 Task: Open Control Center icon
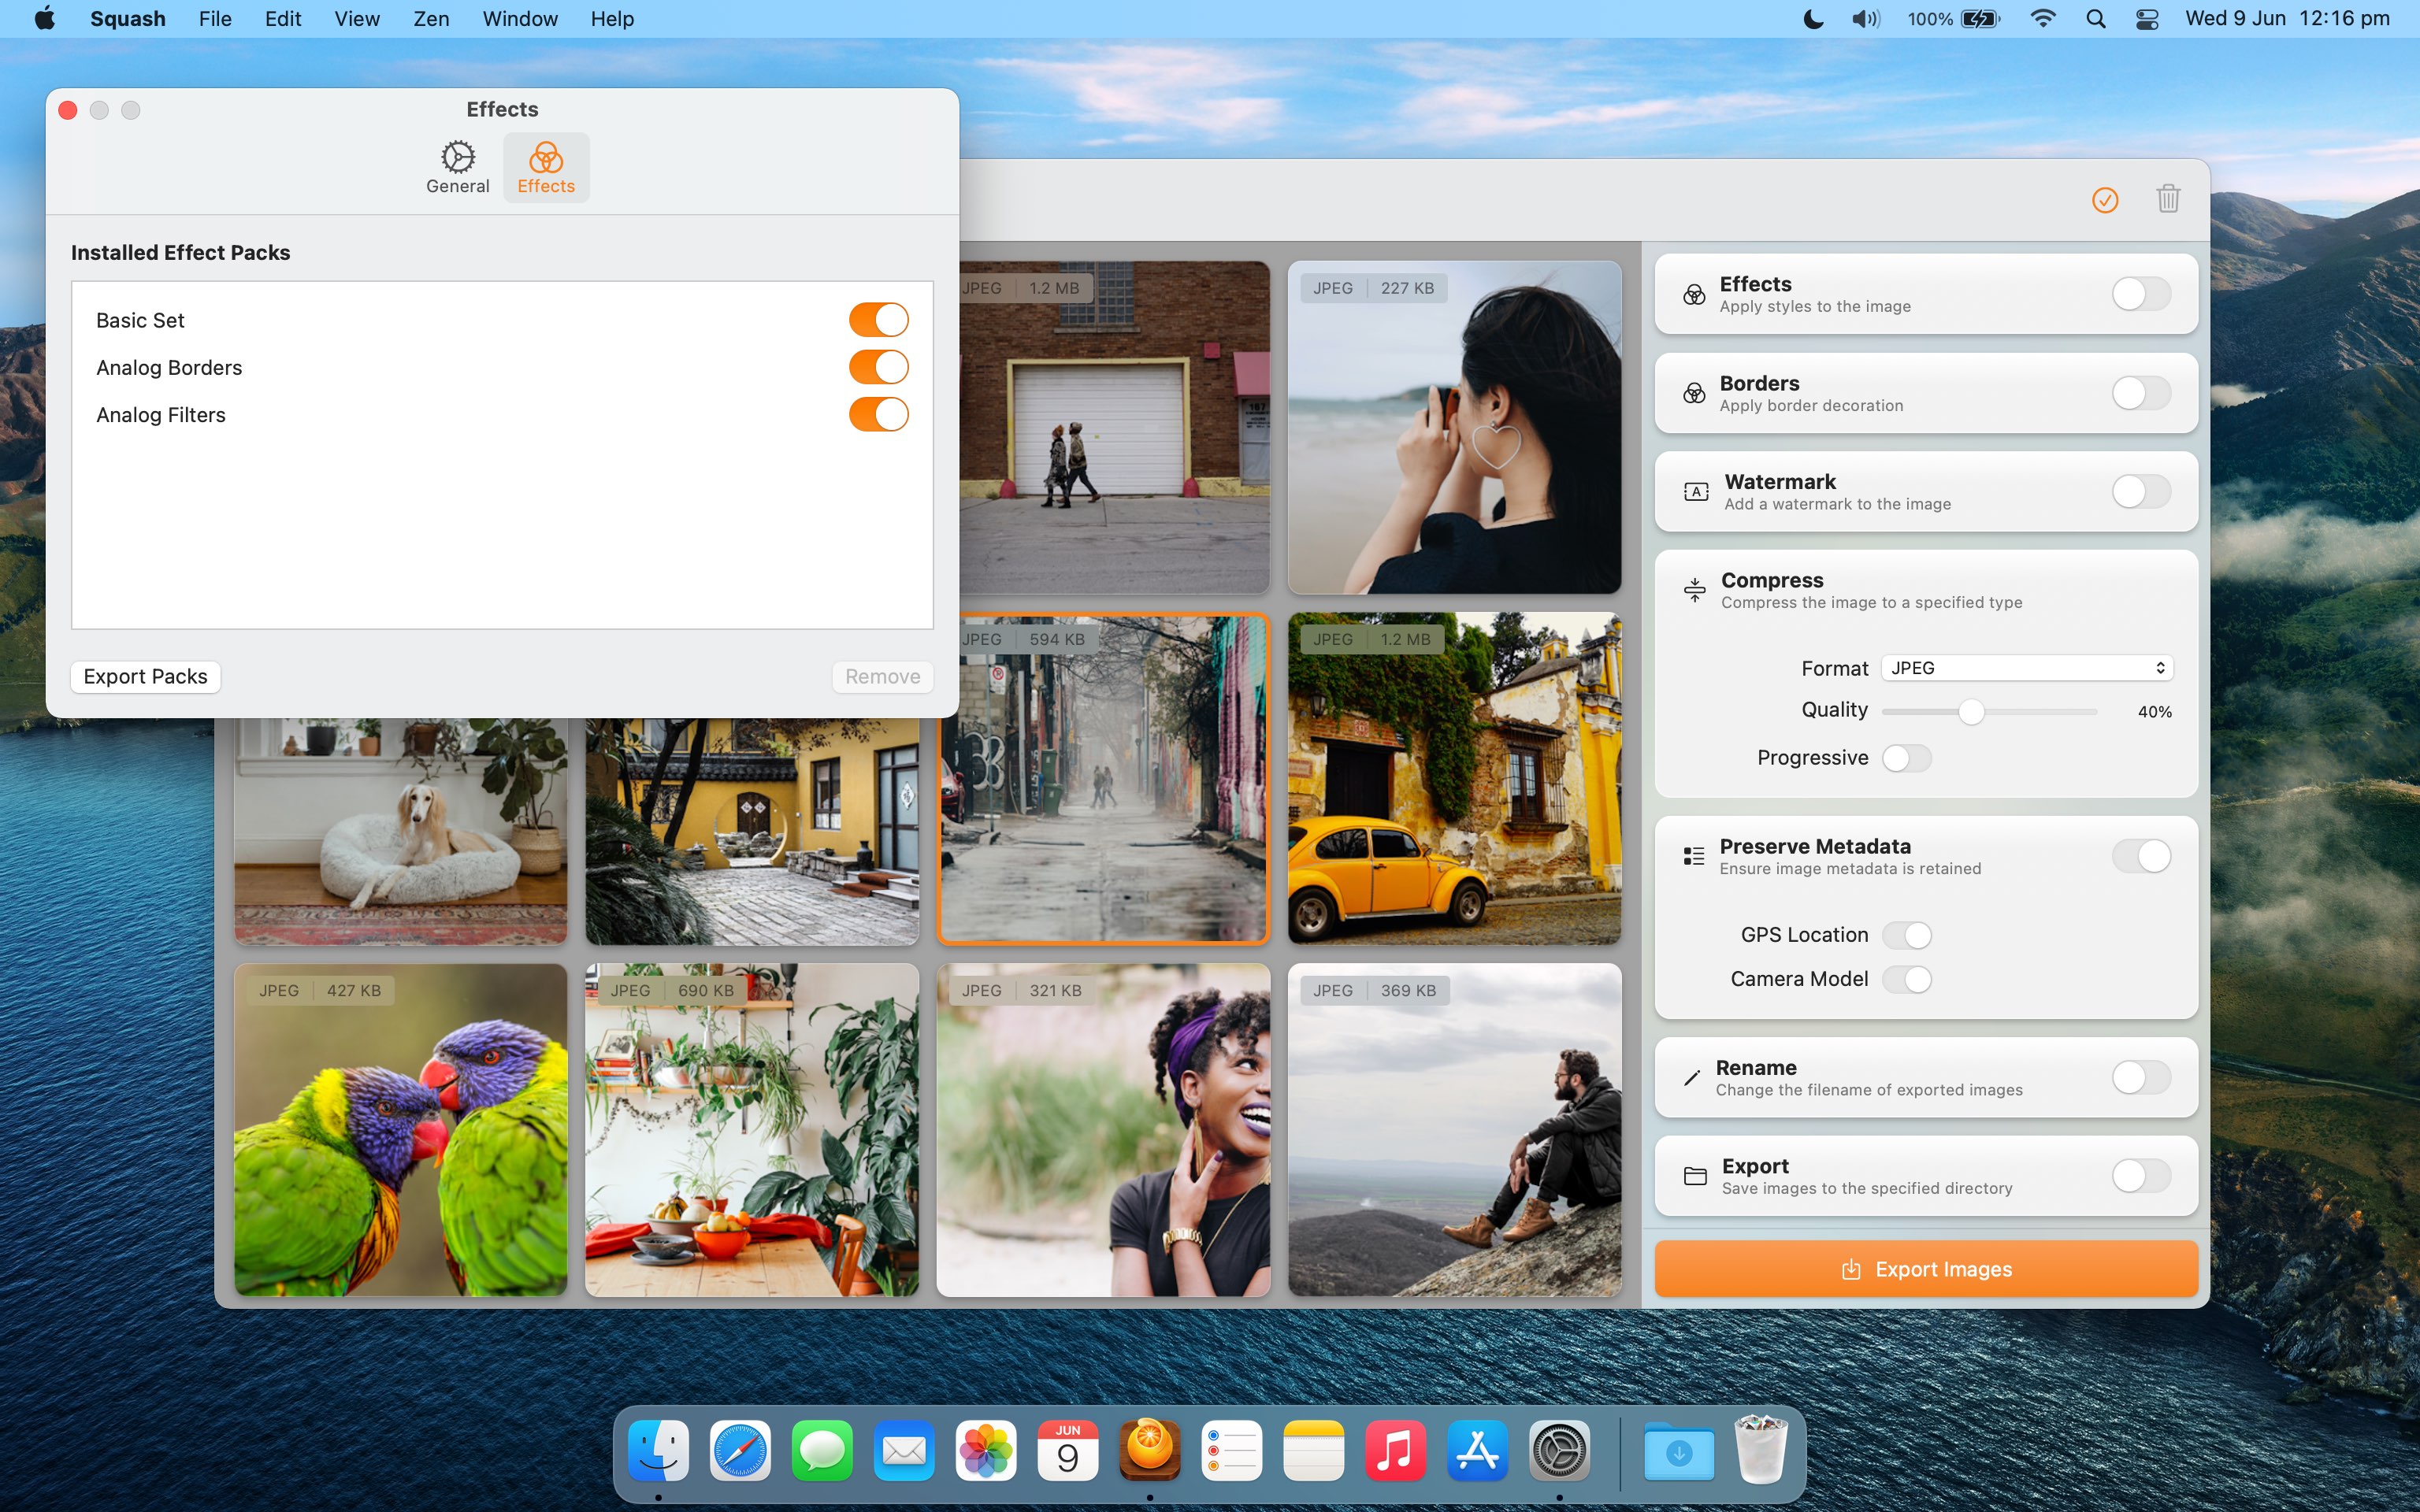[x=2147, y=19]
